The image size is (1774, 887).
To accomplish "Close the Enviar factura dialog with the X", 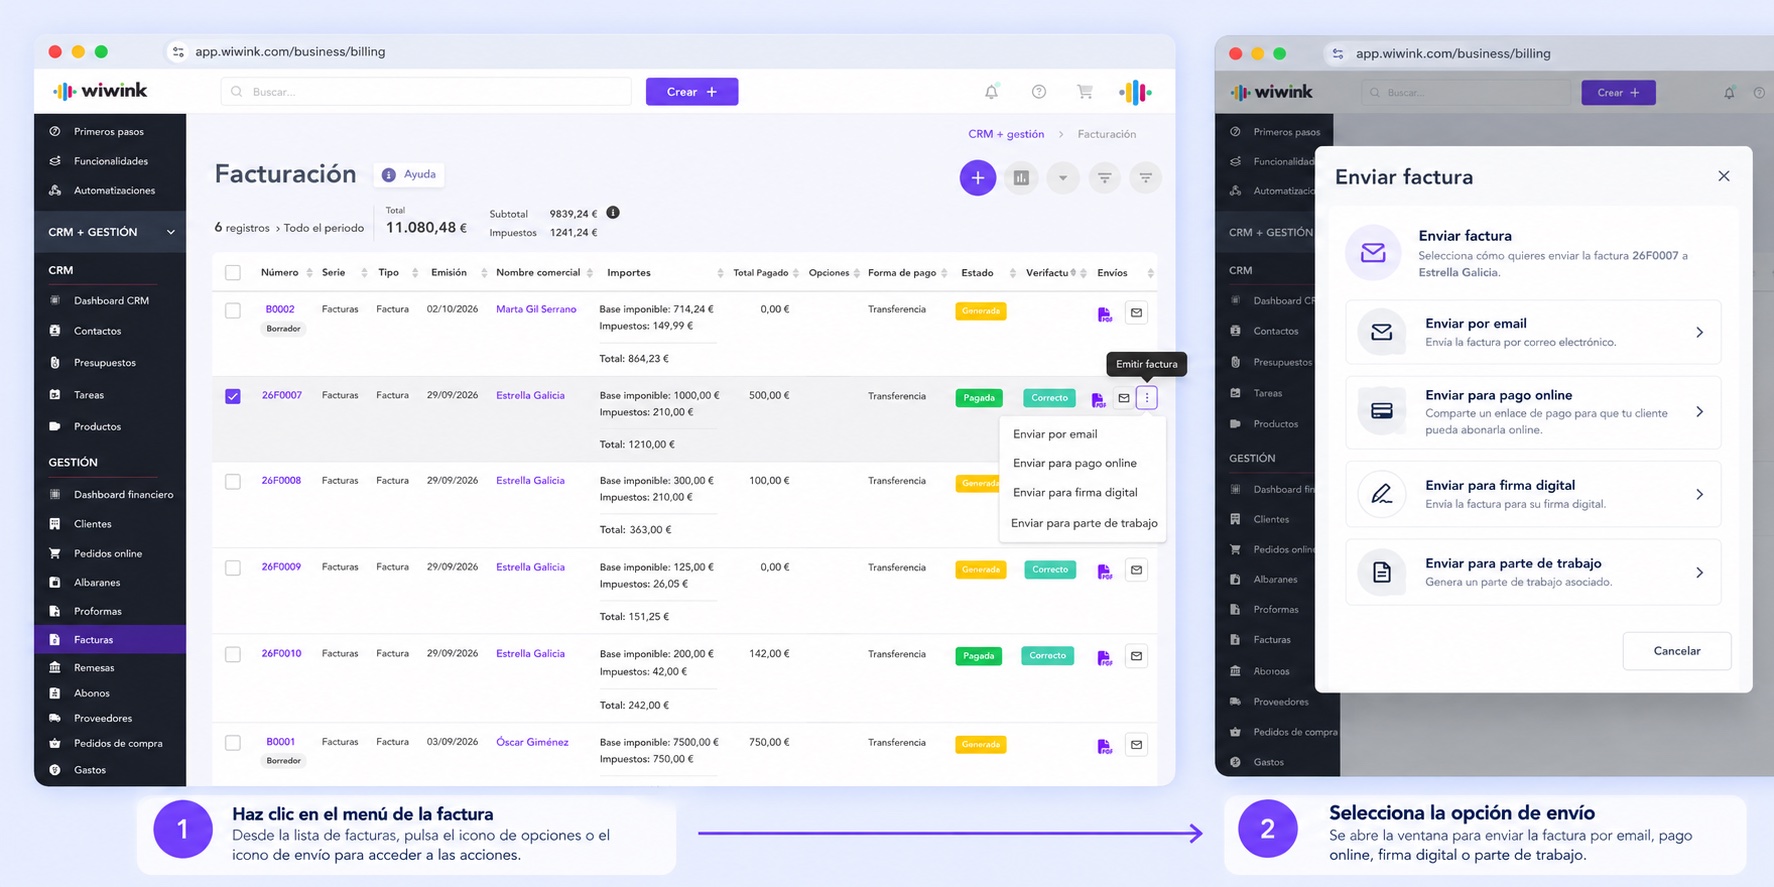I will click(1723, 176).
